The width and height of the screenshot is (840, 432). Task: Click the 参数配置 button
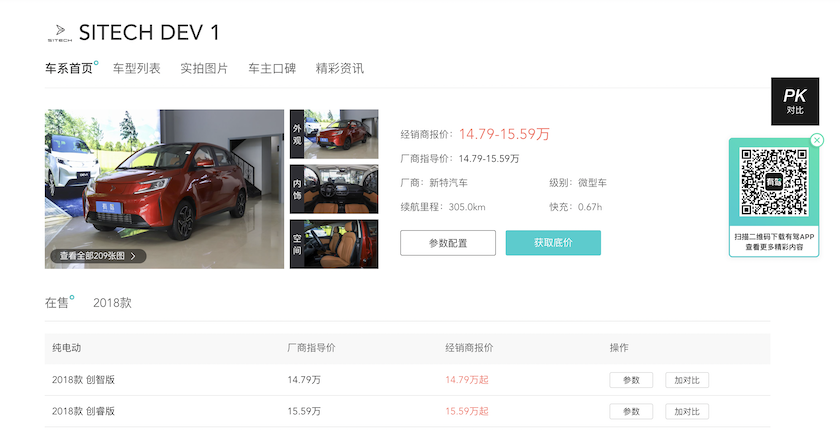click(448, 243)
